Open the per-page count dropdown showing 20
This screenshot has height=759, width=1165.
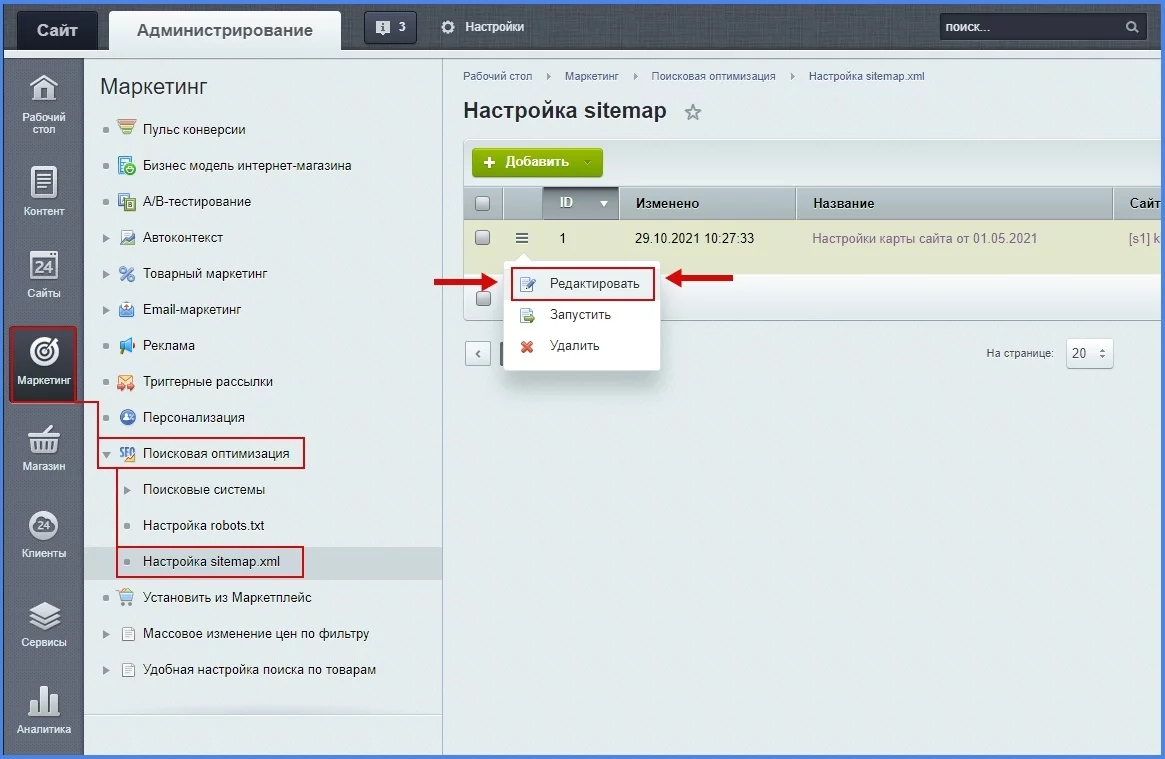1089,353
